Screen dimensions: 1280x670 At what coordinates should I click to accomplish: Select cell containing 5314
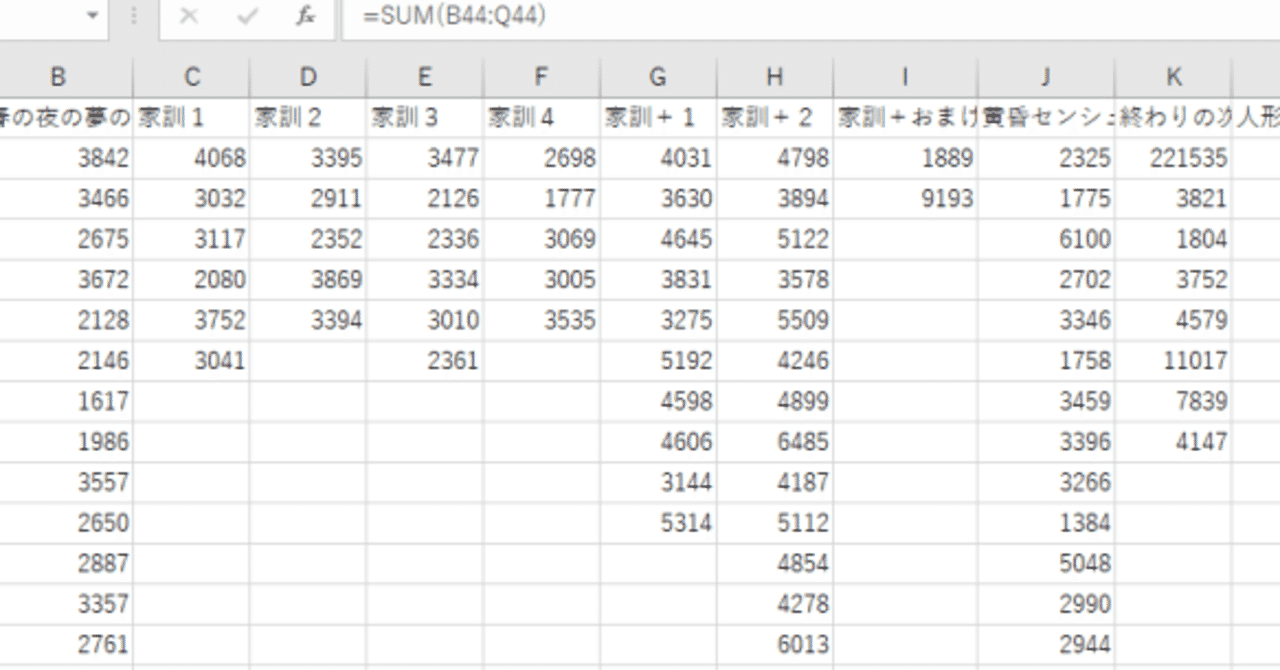pos(658,523)
